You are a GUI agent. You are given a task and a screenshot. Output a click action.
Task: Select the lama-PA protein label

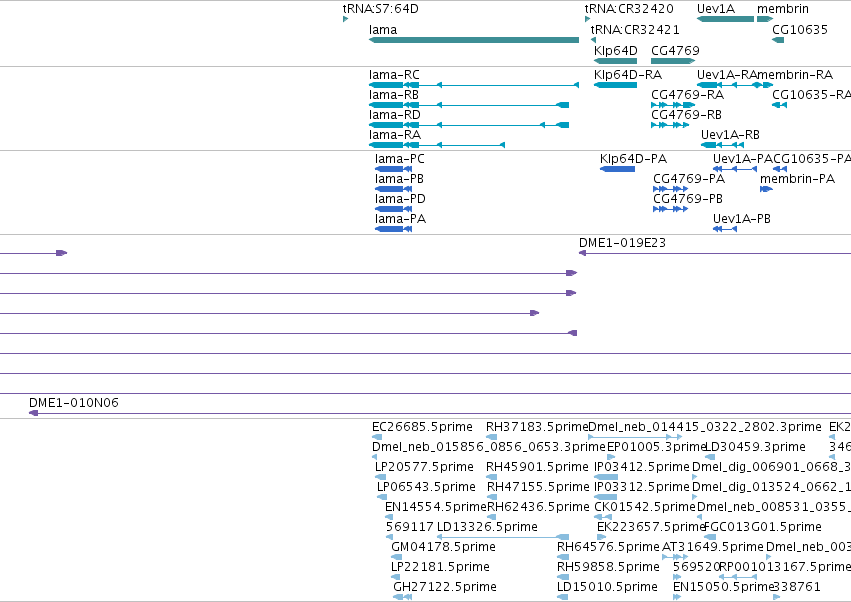(x=400, y=219)
